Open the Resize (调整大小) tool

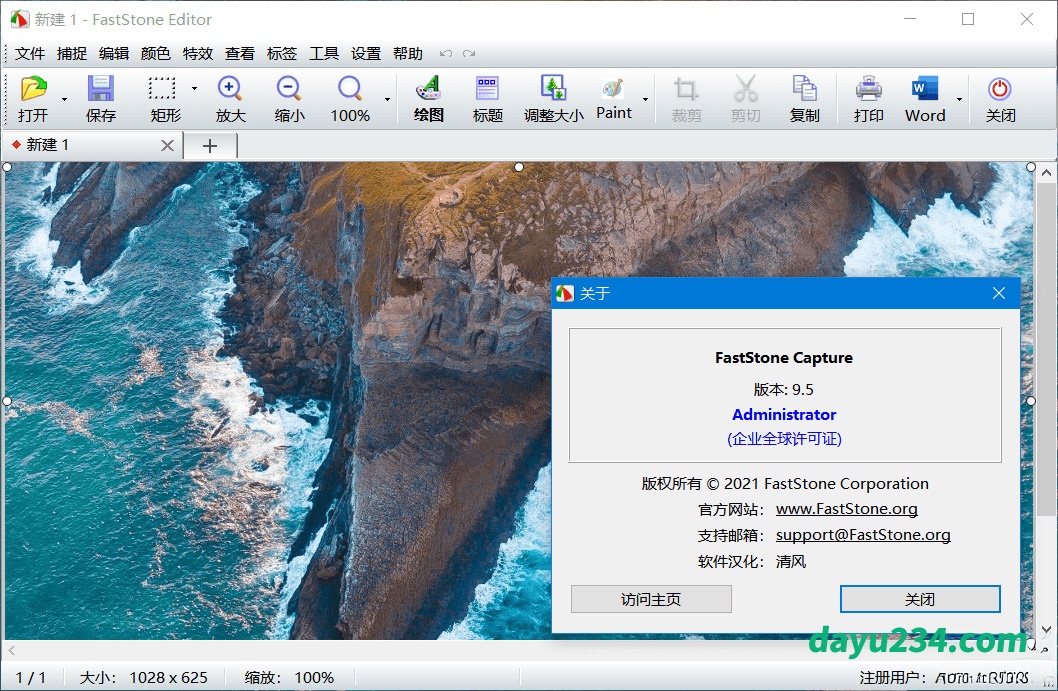553,90
